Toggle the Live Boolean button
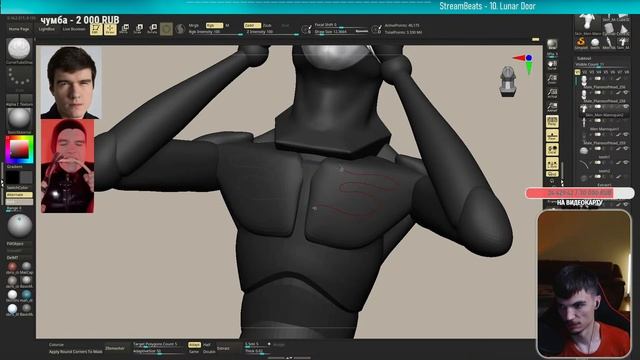 point(74,29)
